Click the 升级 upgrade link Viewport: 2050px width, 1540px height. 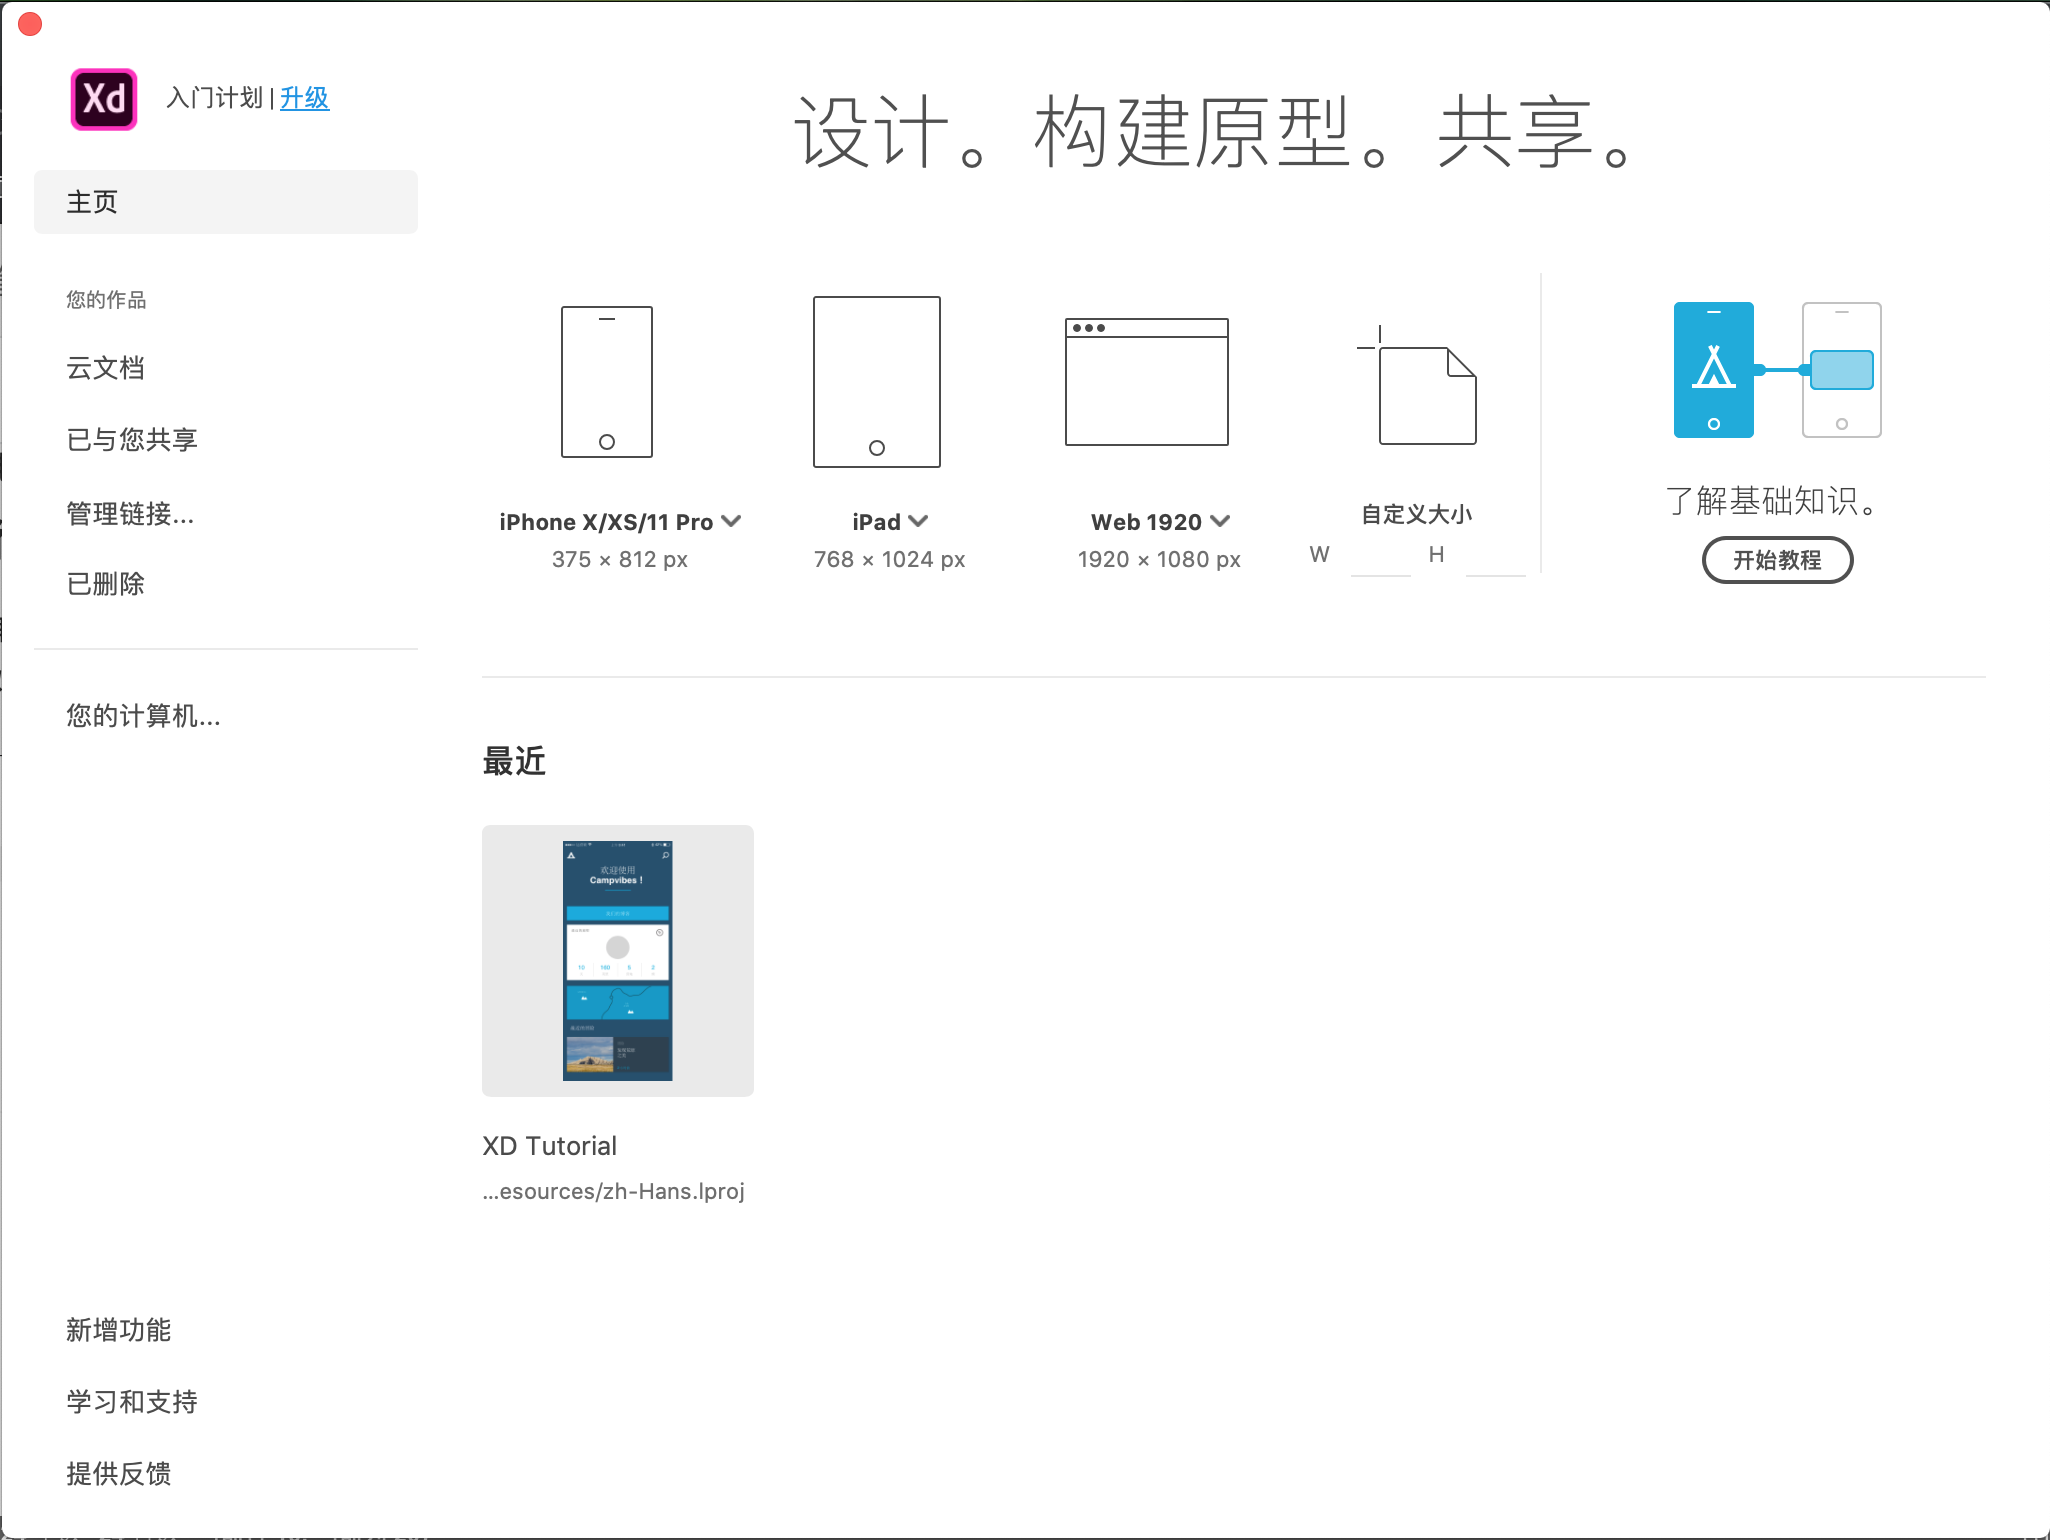pos(305,98)
